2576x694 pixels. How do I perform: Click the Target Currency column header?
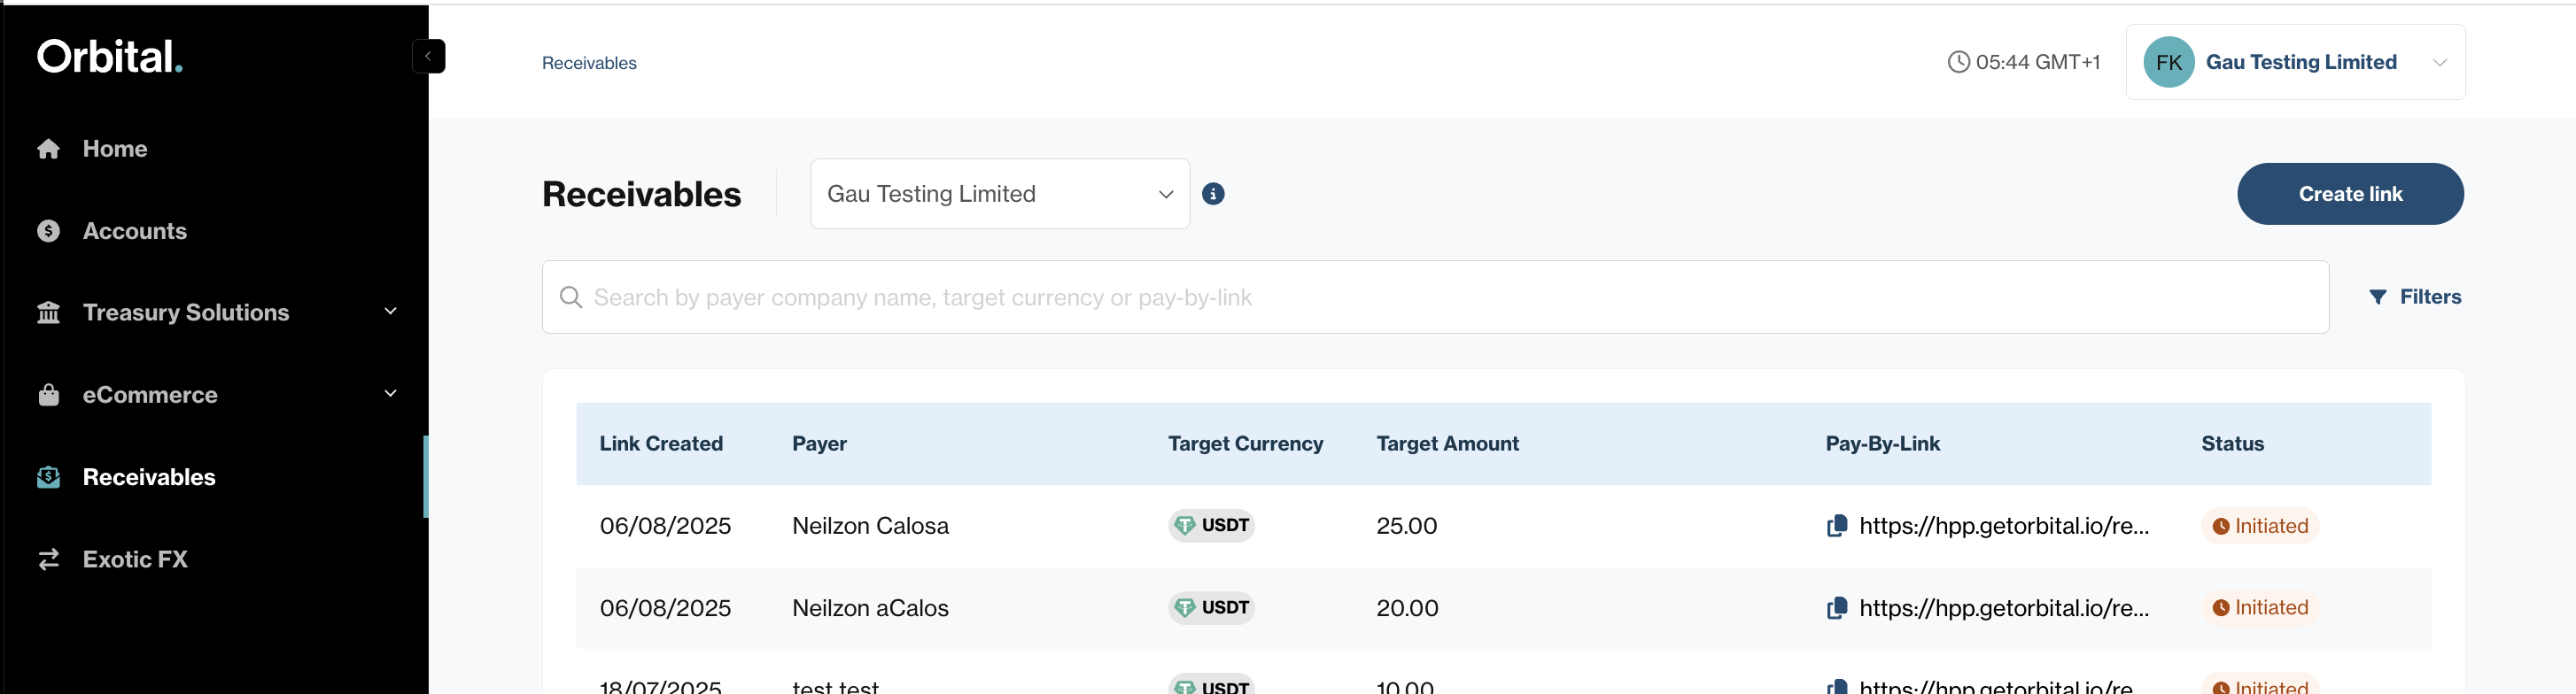[x=1245, y=444]
